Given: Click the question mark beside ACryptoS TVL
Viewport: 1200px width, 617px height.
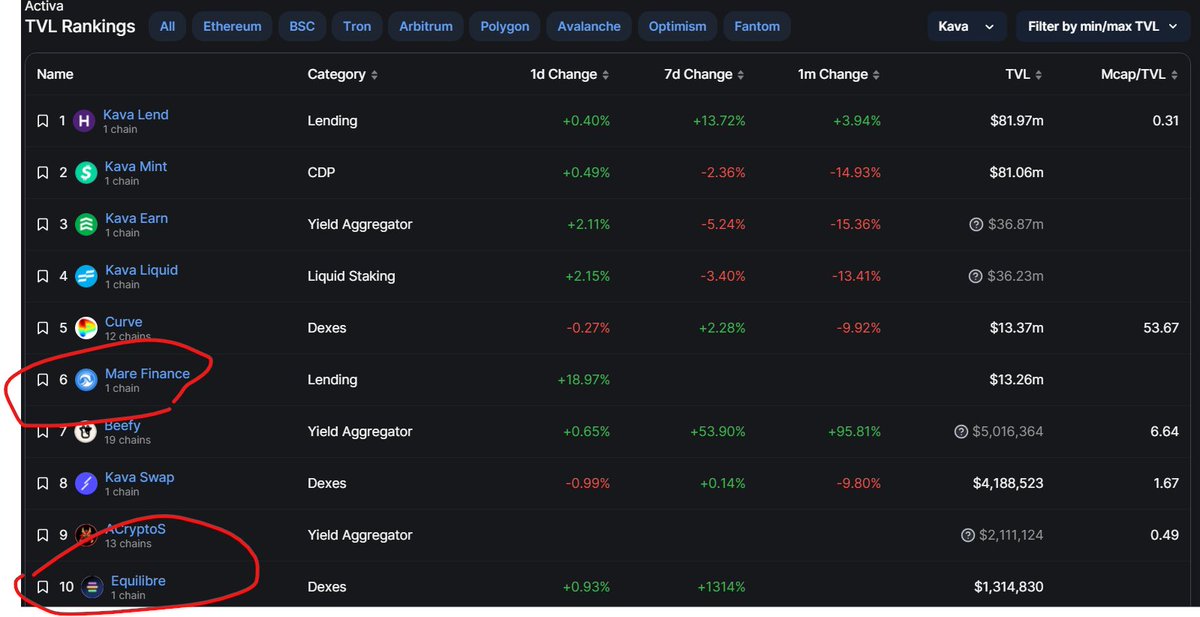Looking at the screenshot, I should click(967, 536).
